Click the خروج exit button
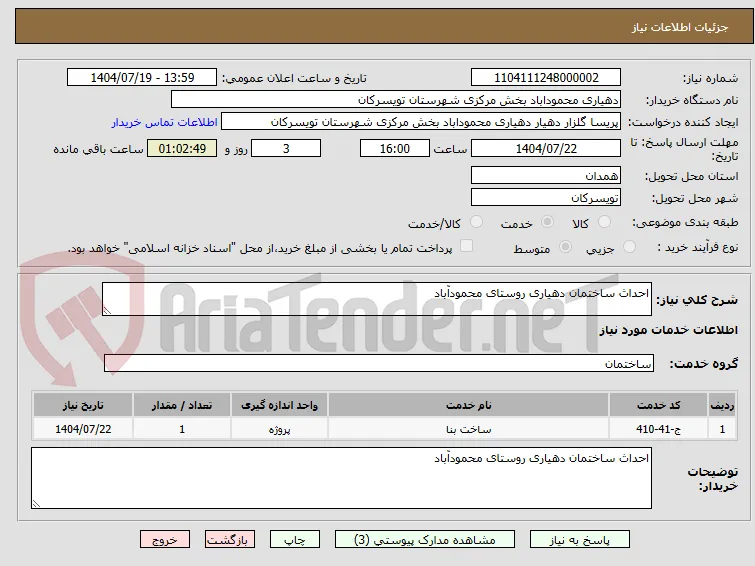 pos(165,540)
